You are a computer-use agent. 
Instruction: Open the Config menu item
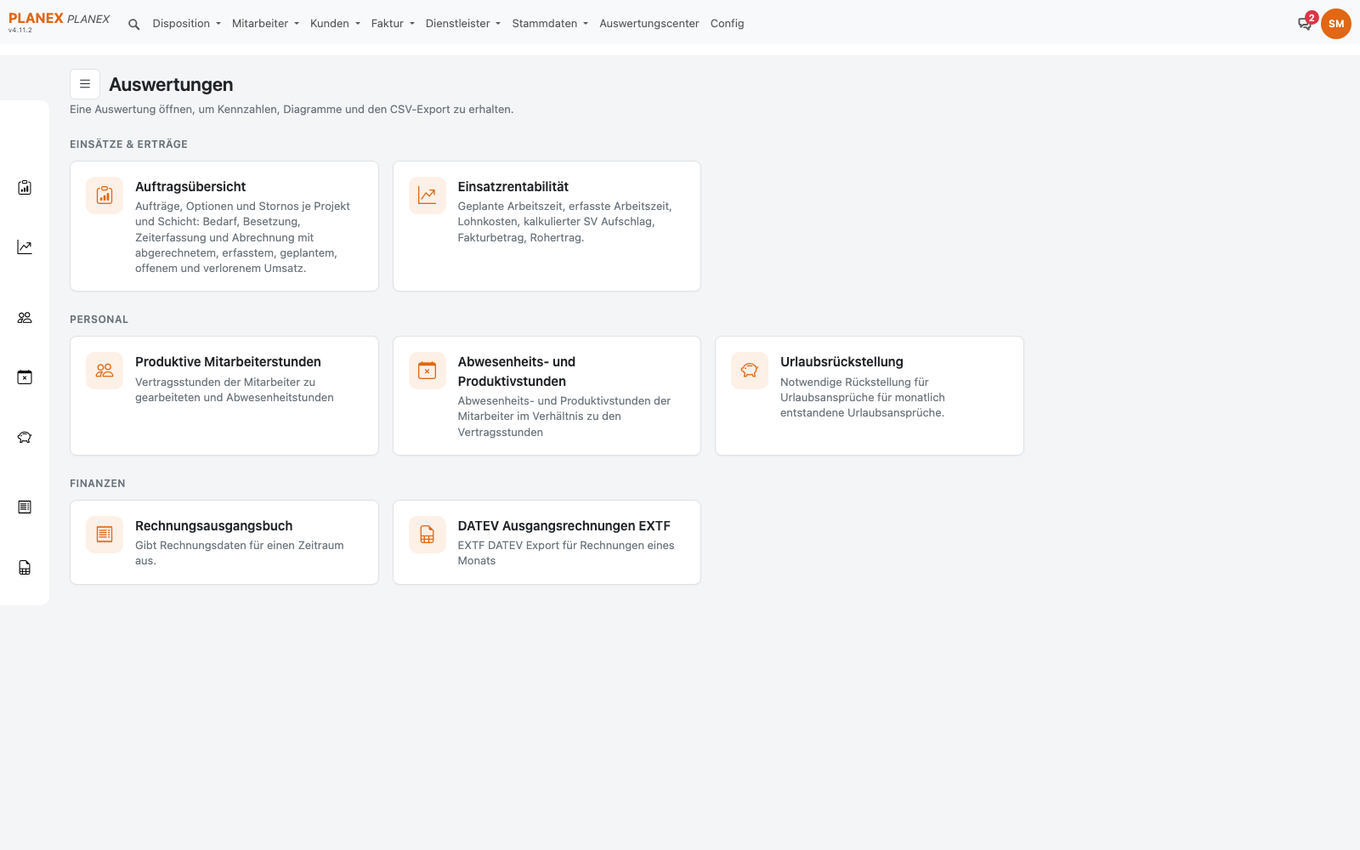coord(727,23)
